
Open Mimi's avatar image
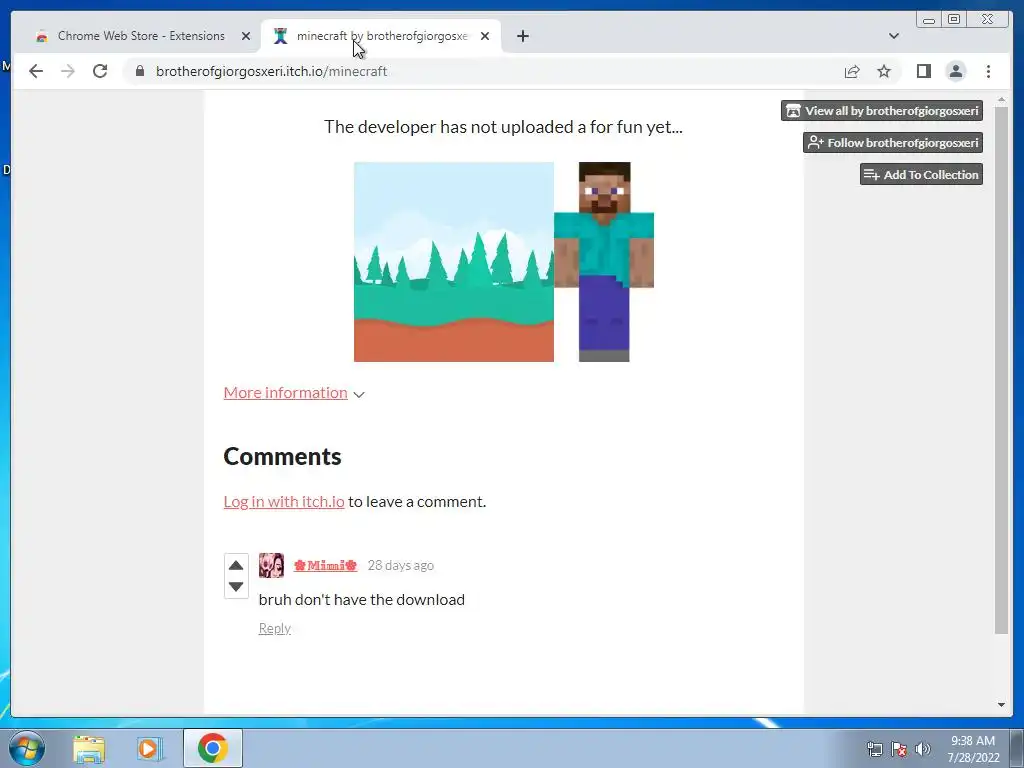point(271,566)
